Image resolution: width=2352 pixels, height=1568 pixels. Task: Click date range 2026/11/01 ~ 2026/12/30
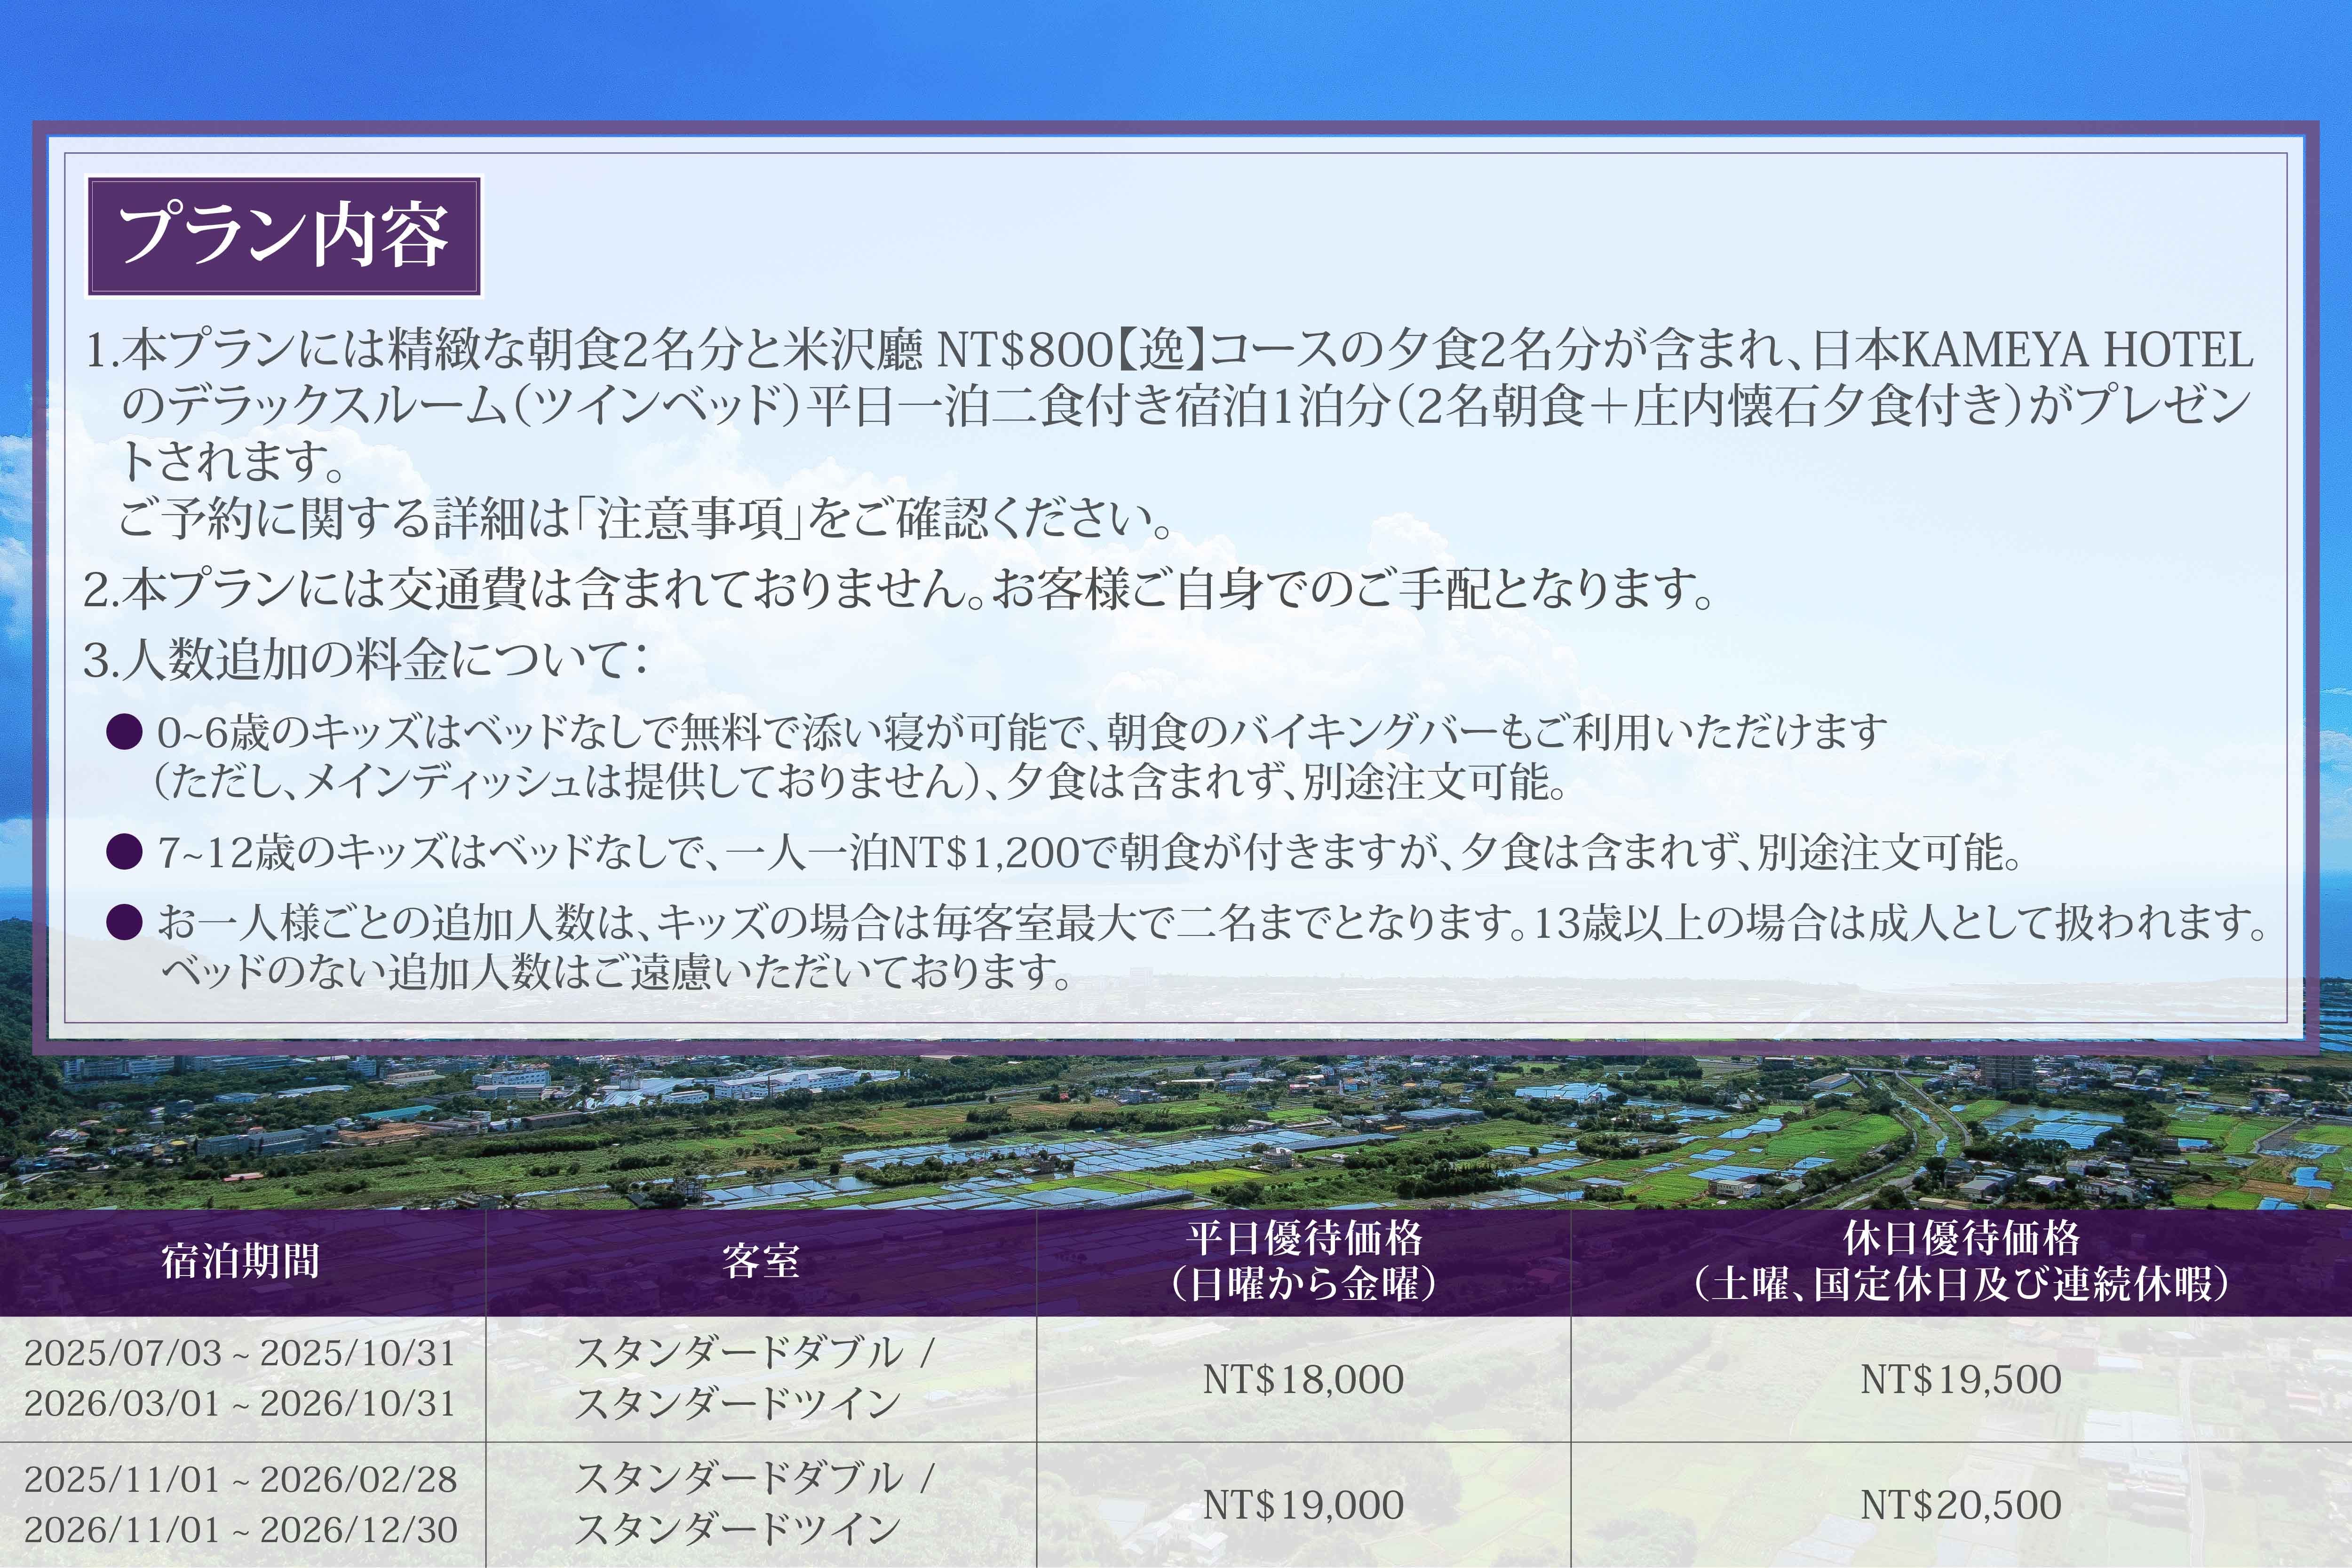tap(240, 1529)
